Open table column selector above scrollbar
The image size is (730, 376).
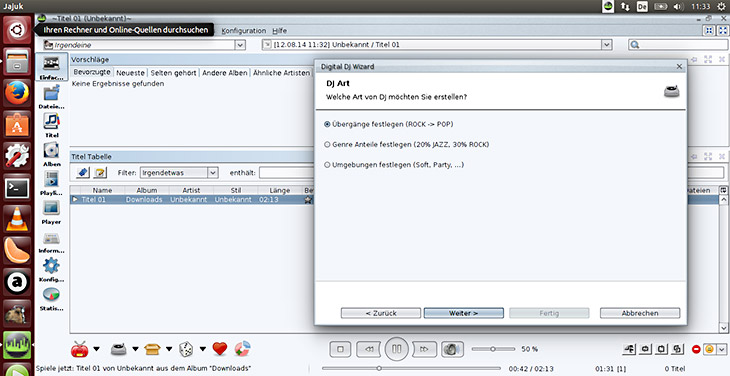pyautogui.click(x=723, y=190)
